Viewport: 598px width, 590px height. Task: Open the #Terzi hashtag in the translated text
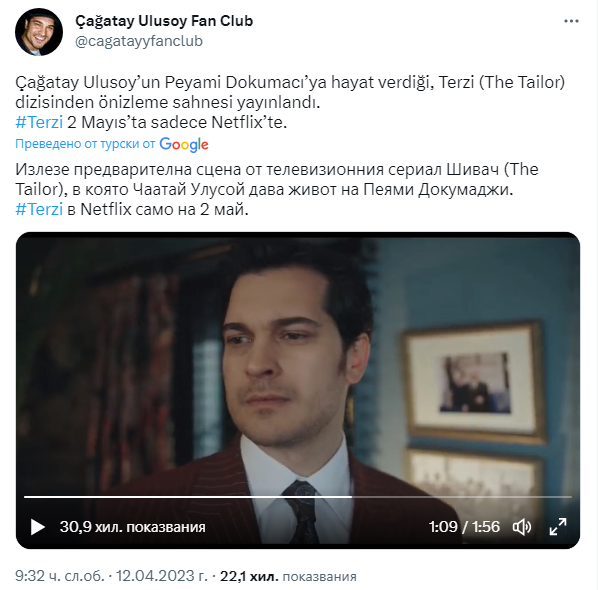(39, 209)
